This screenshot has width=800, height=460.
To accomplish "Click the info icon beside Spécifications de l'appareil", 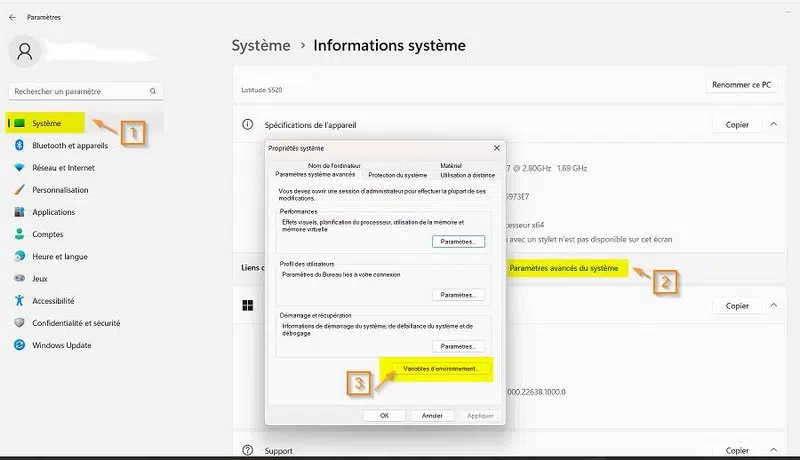I will tap(247, 124).
